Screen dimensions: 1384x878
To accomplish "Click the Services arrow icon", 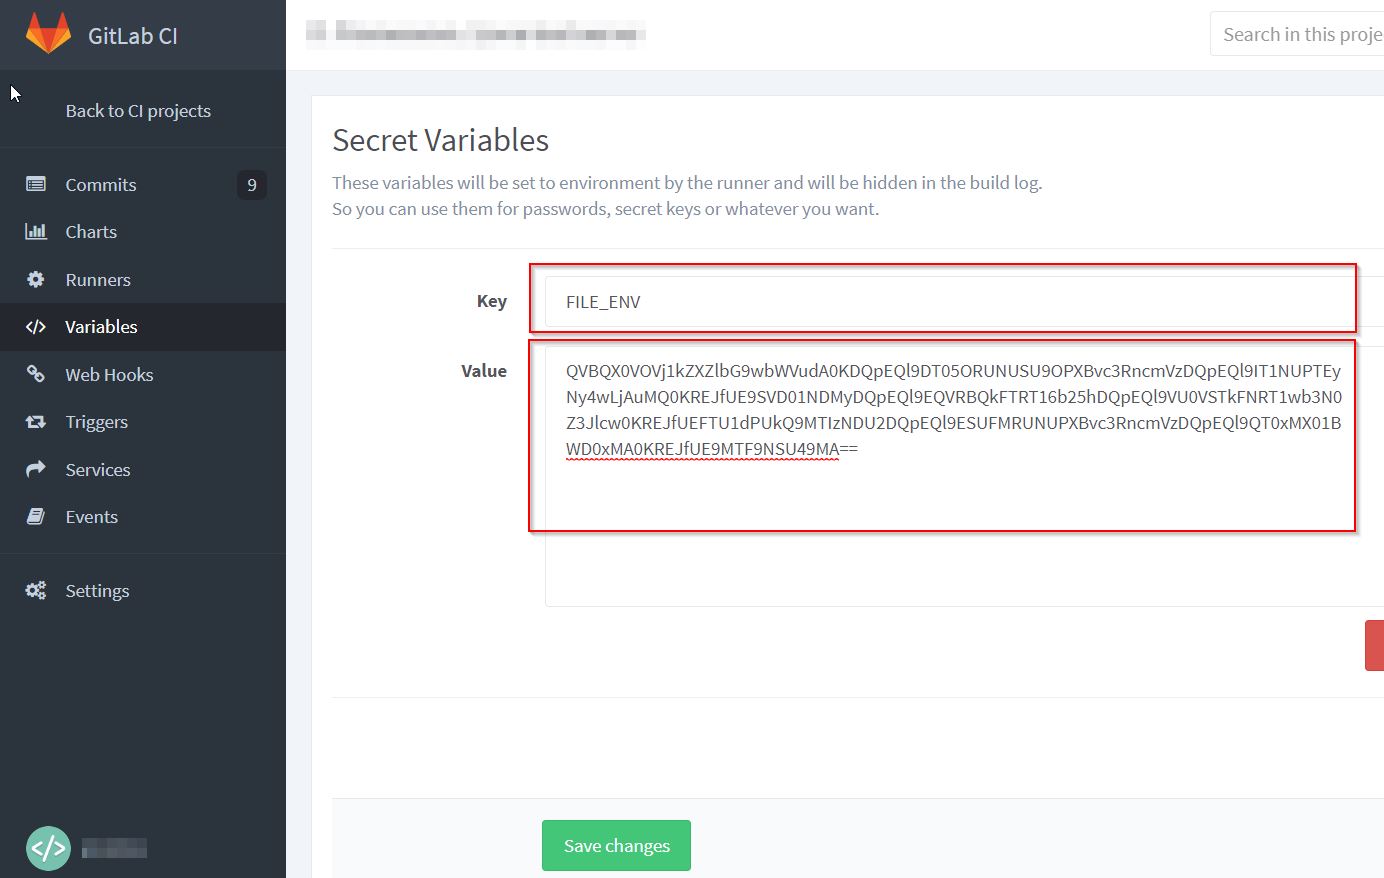I will click(35, 469).
